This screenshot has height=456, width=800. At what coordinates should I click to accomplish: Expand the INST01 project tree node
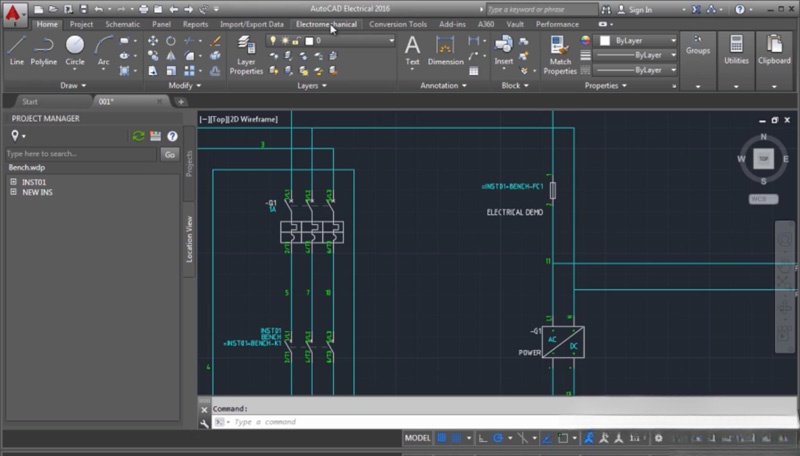point(13,182)
